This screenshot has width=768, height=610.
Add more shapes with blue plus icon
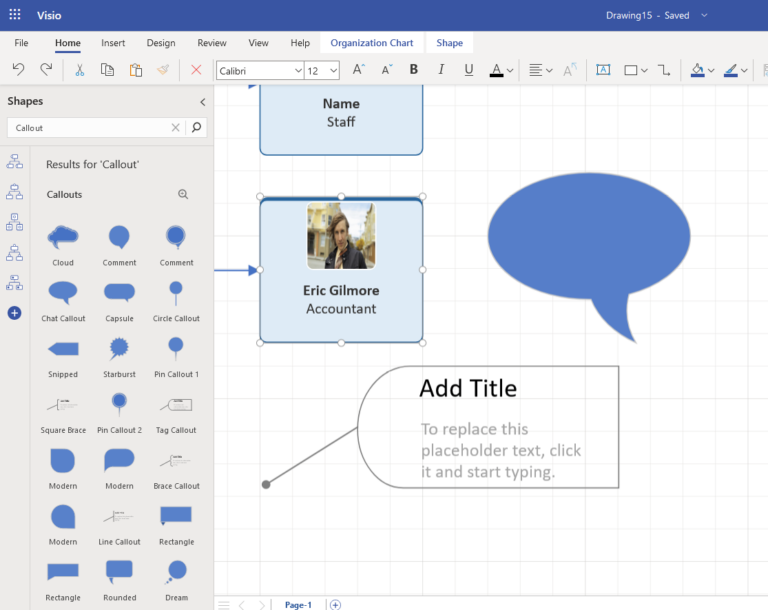click(x=14, y=313)
